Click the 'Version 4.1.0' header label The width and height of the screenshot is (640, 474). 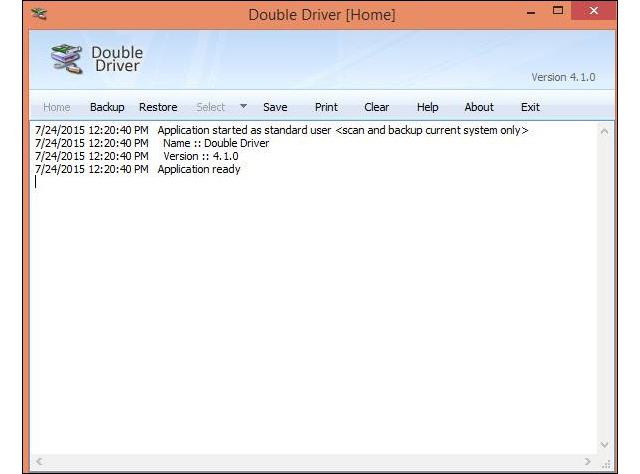point(563,77)
